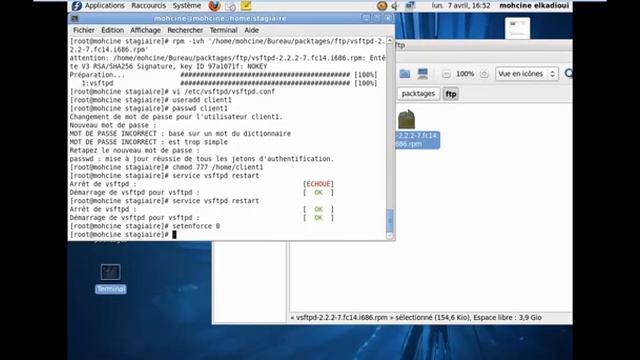Click the terminal prompt cursor line
640x360 pixels.
(123, 235)
